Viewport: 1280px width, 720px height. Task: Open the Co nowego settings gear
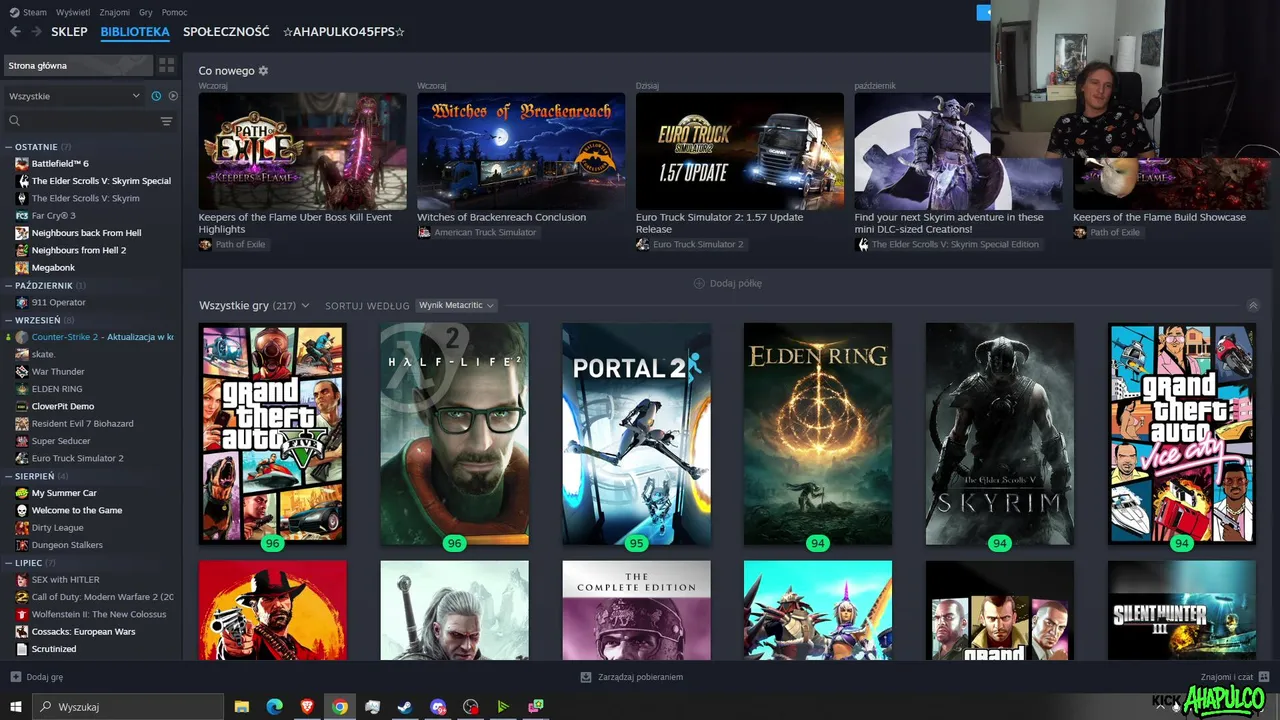(x=263, y=71)
